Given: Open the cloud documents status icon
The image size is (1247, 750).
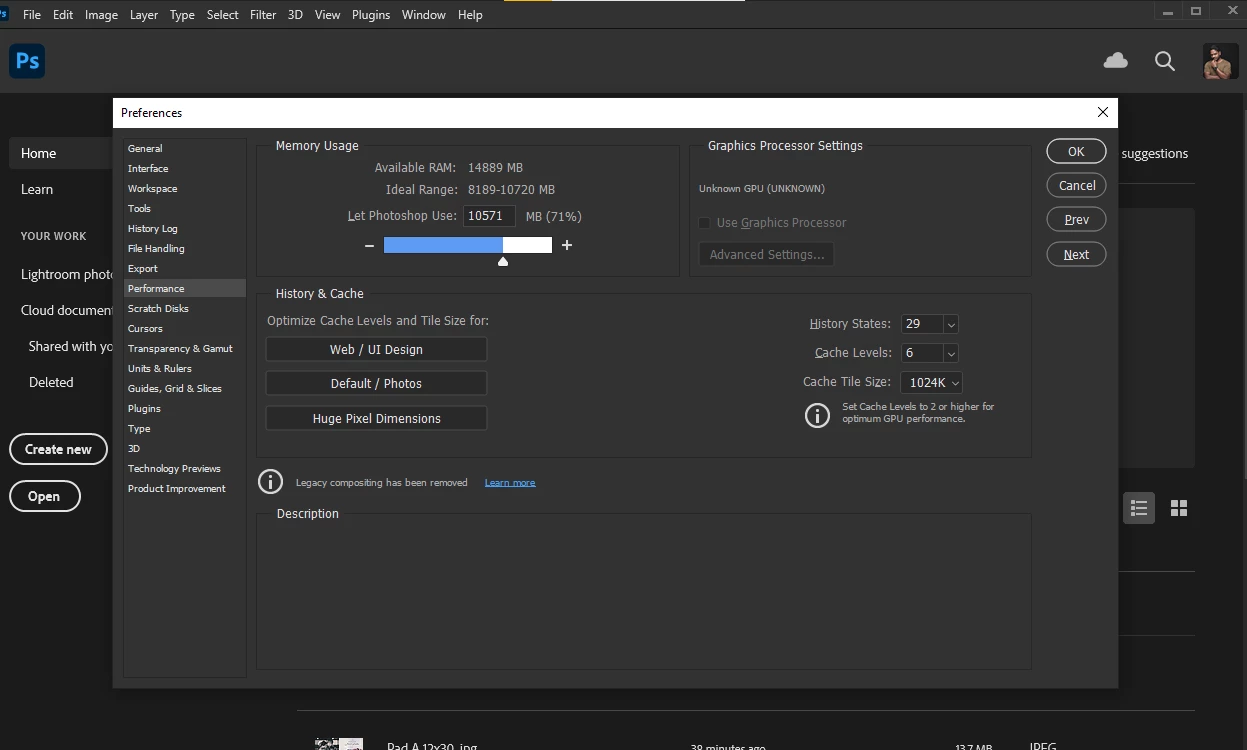Looking at the screenshot, I should point(1115,61).
